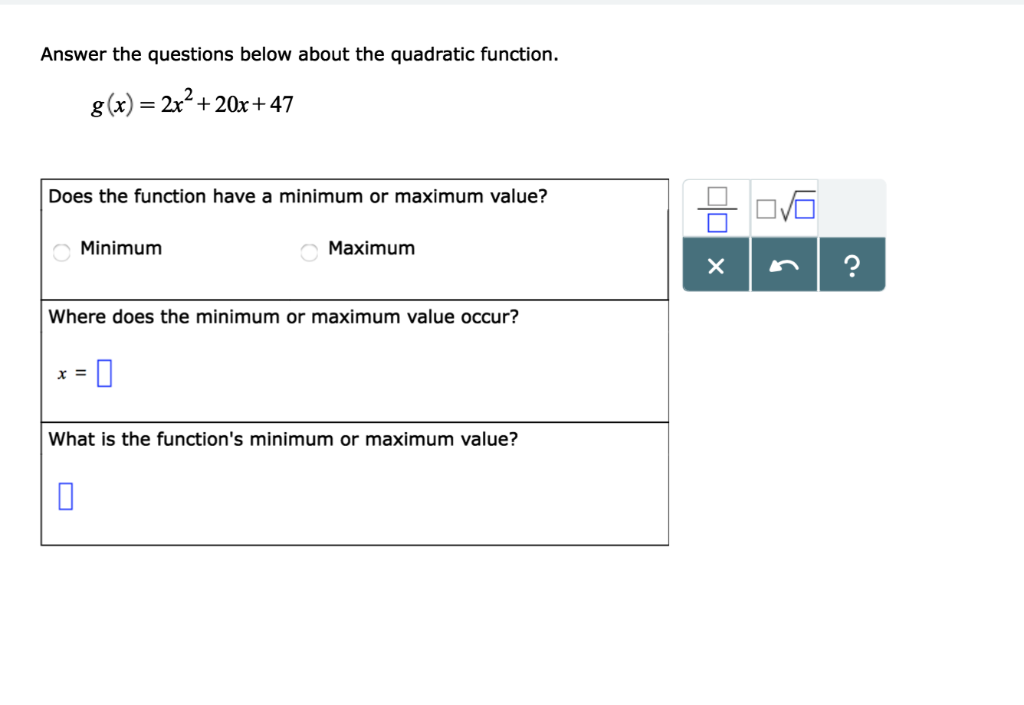Select the fraction template icon
Screen dimensions: 1024x705
tap(716, 207)
